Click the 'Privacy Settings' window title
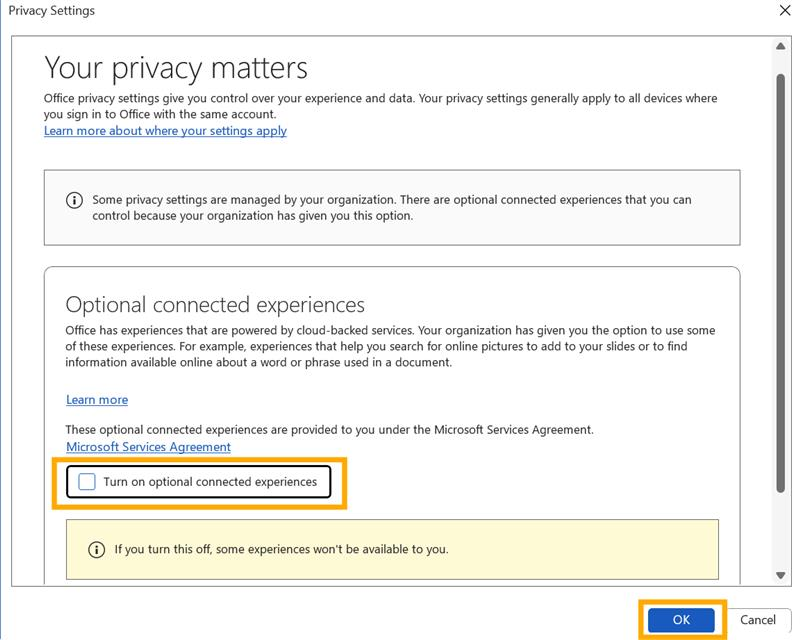800x640 pixels. pyautogui.click(x=52, y=11)
